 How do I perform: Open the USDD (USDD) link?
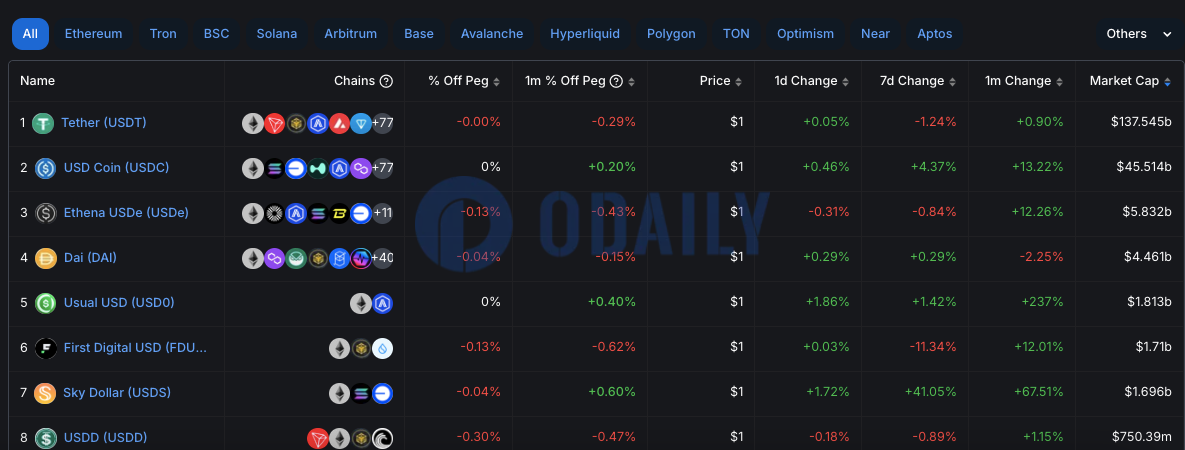pos(105,437)
